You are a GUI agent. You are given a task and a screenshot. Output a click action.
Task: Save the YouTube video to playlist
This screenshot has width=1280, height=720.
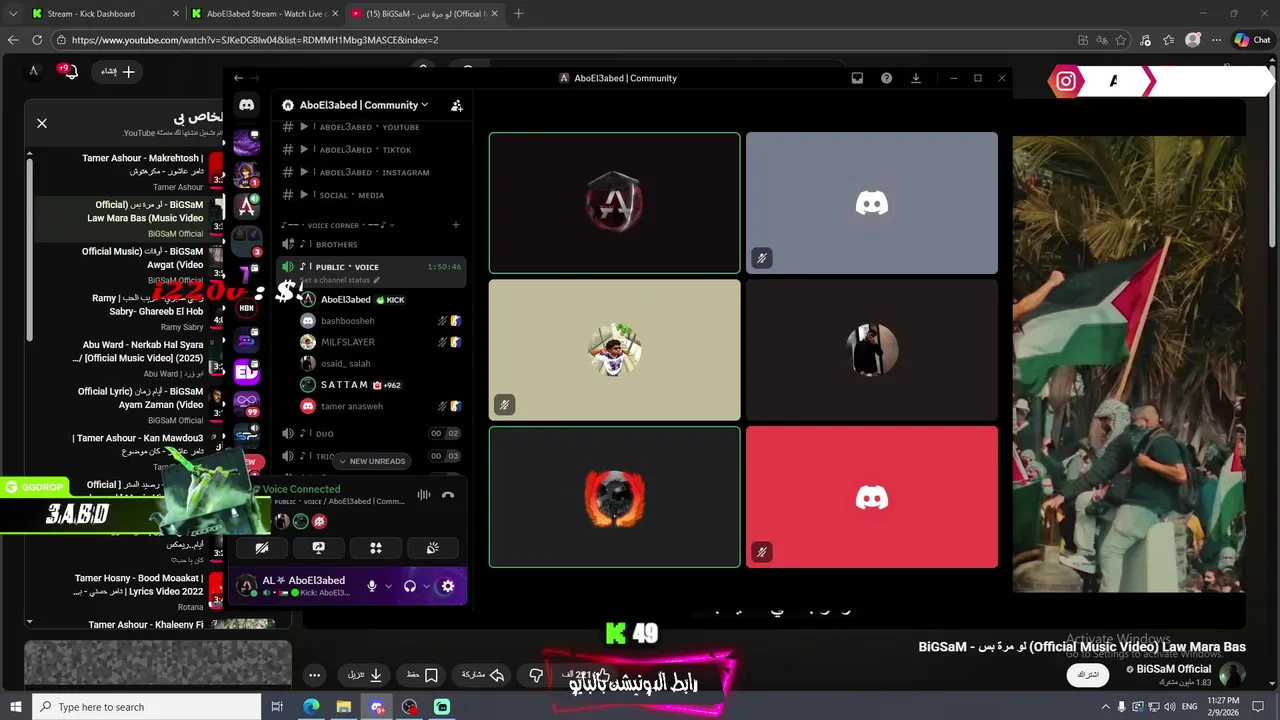point(422,675)
